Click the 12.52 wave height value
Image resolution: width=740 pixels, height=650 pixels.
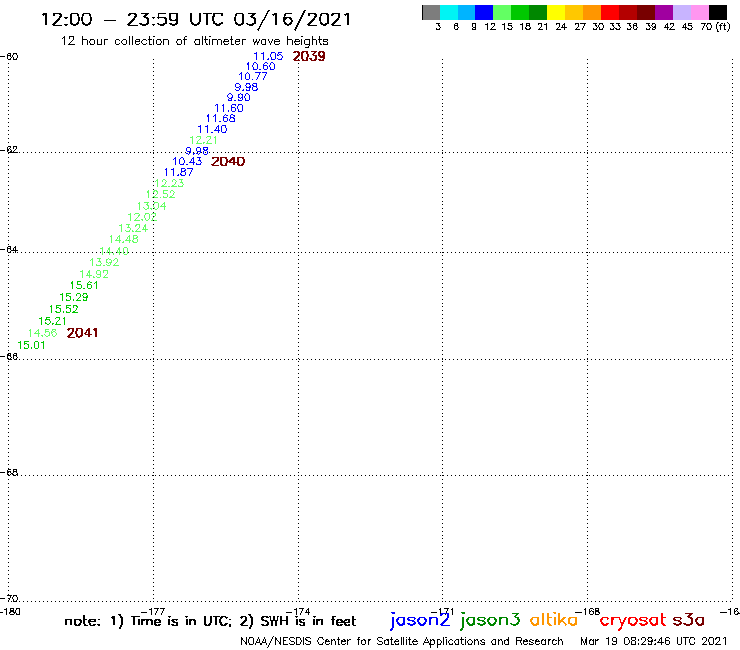coord(160,194)
